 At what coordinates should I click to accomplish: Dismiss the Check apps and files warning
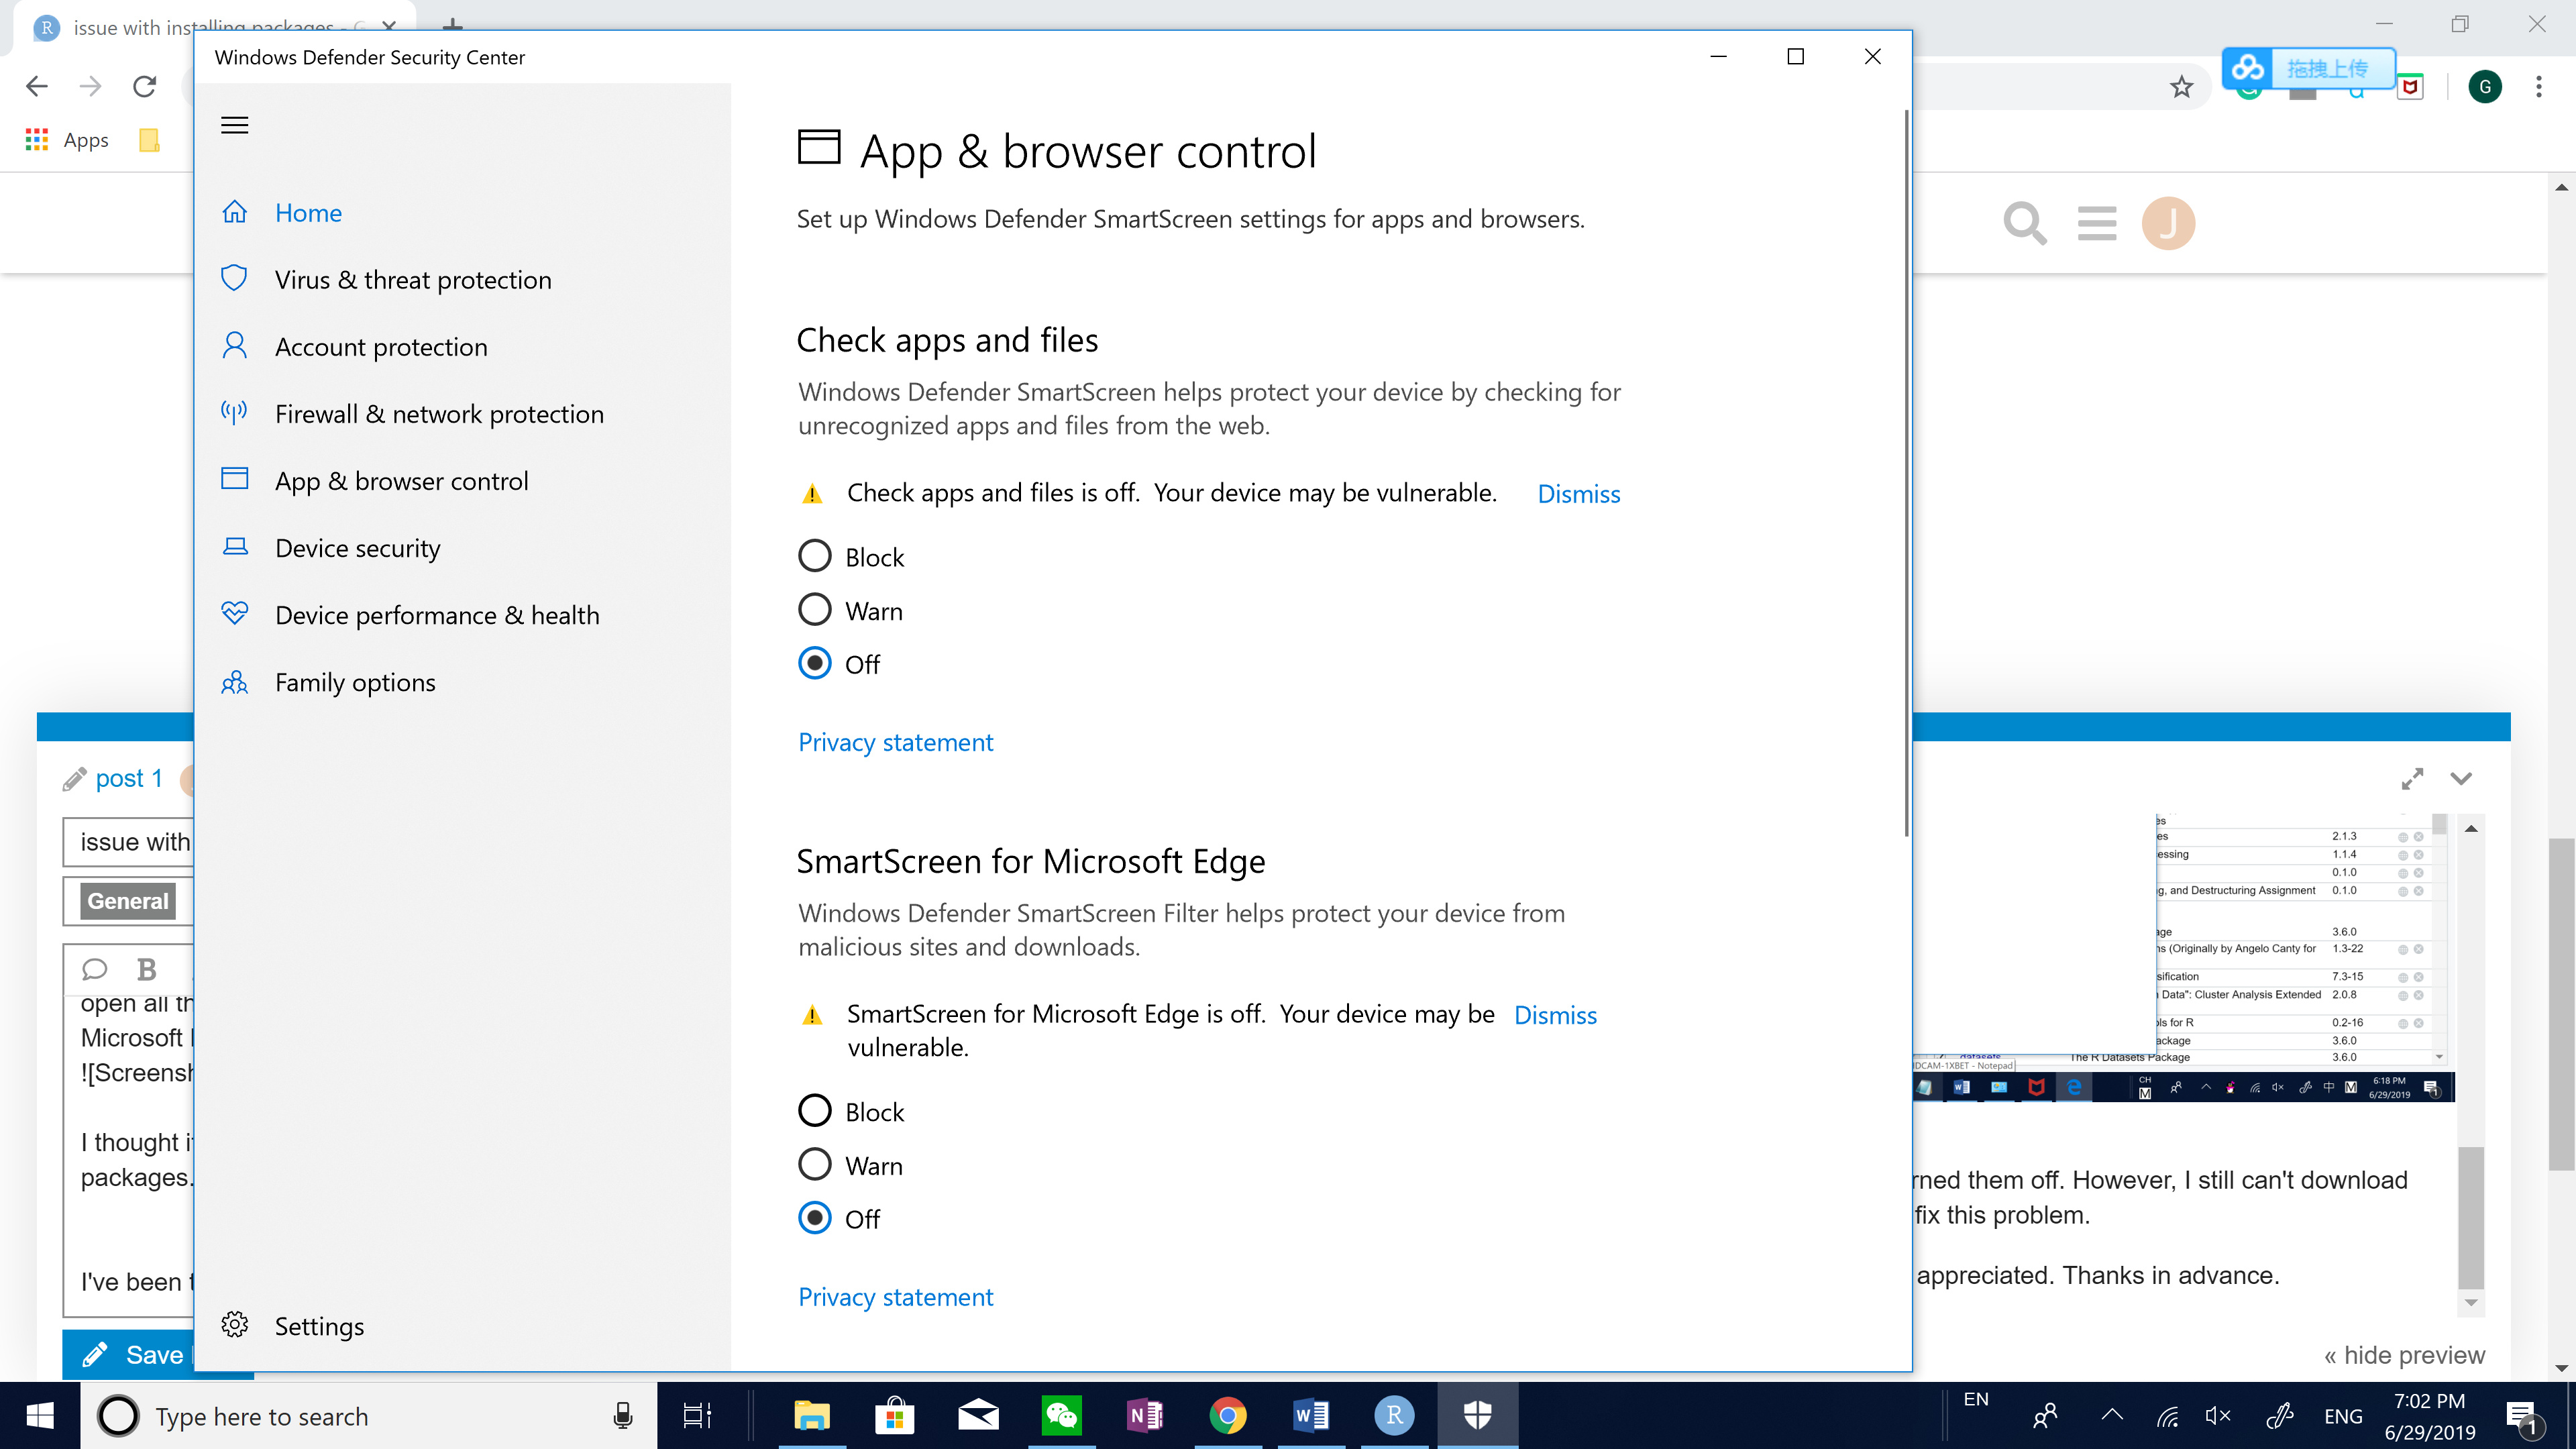point(1578,494)
